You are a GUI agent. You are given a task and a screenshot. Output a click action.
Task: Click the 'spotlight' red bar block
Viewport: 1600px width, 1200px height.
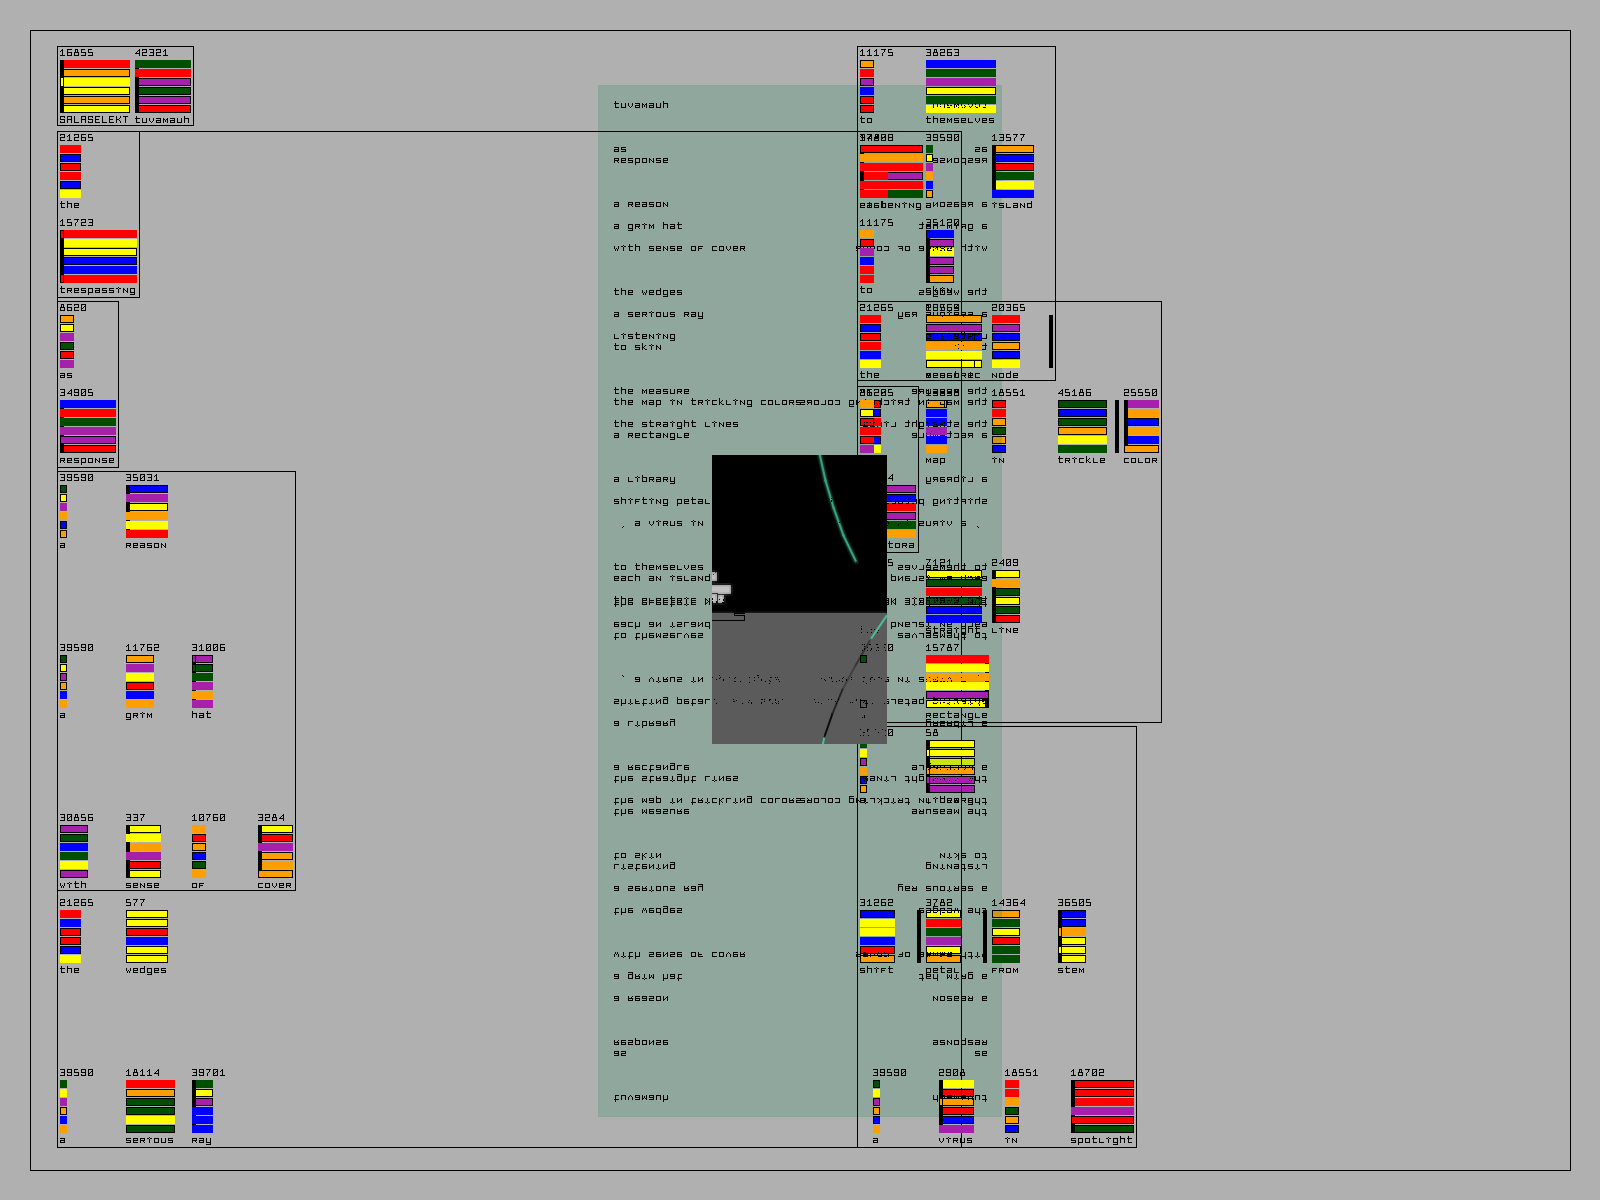click(x=1102, y=1106)
